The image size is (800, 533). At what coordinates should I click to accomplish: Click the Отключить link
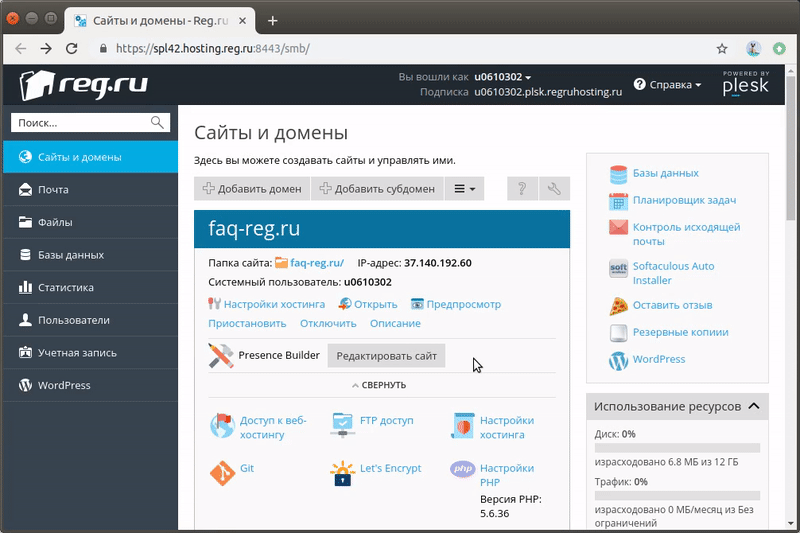[x=328, y=323]
